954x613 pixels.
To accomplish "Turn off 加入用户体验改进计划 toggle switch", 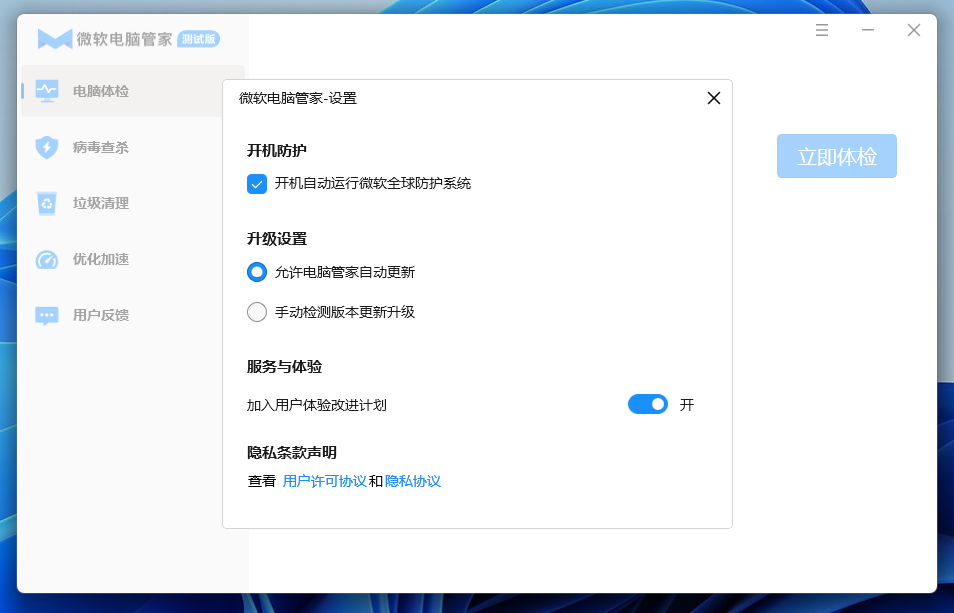I will pyautogui.click(x=648, y=404).
